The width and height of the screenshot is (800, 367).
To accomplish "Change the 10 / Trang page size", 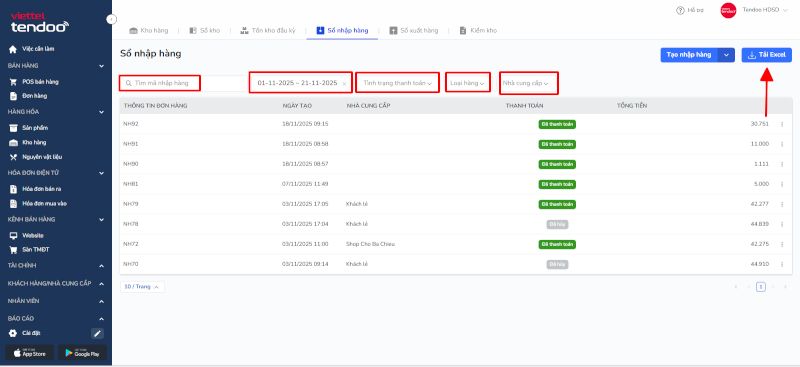I will pos(142,287).
